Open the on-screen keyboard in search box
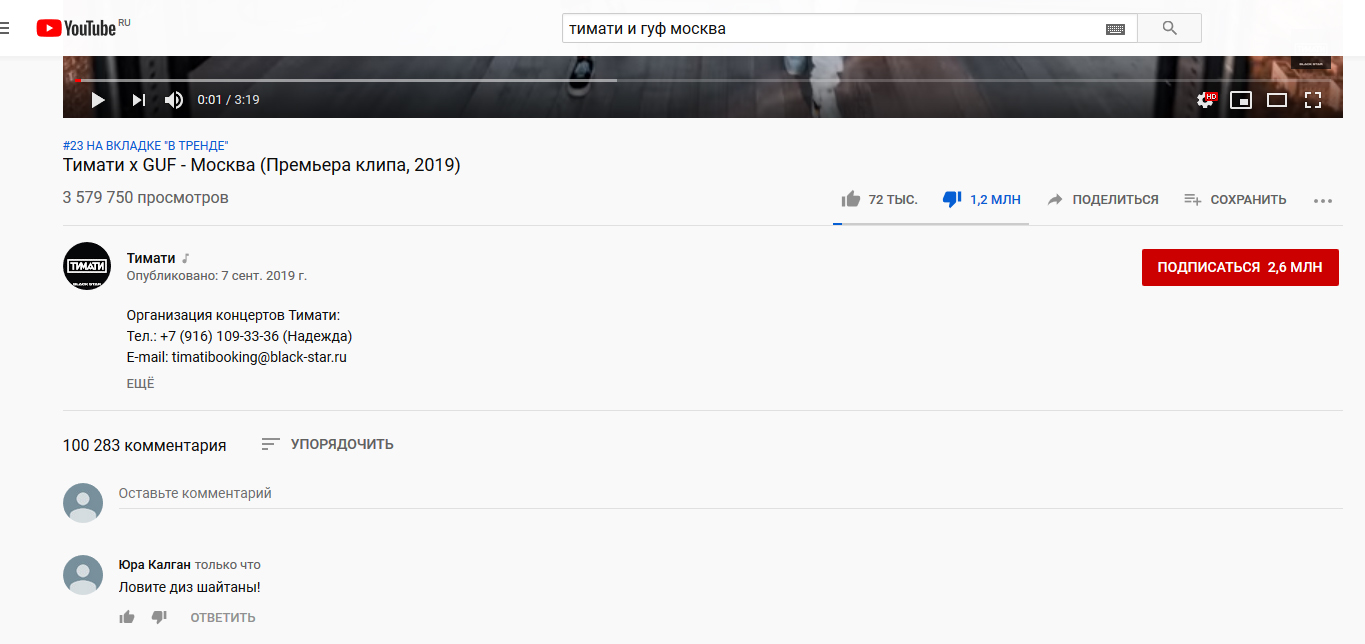Screen dimensions: 1365x644 tap(1115, 29)
